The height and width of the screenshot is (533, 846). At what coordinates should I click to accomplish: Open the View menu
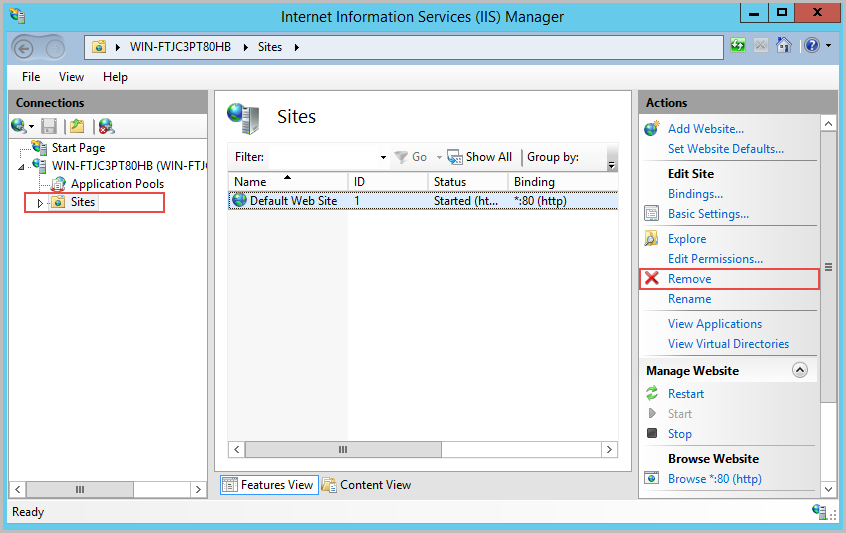[x=71, y=77]
